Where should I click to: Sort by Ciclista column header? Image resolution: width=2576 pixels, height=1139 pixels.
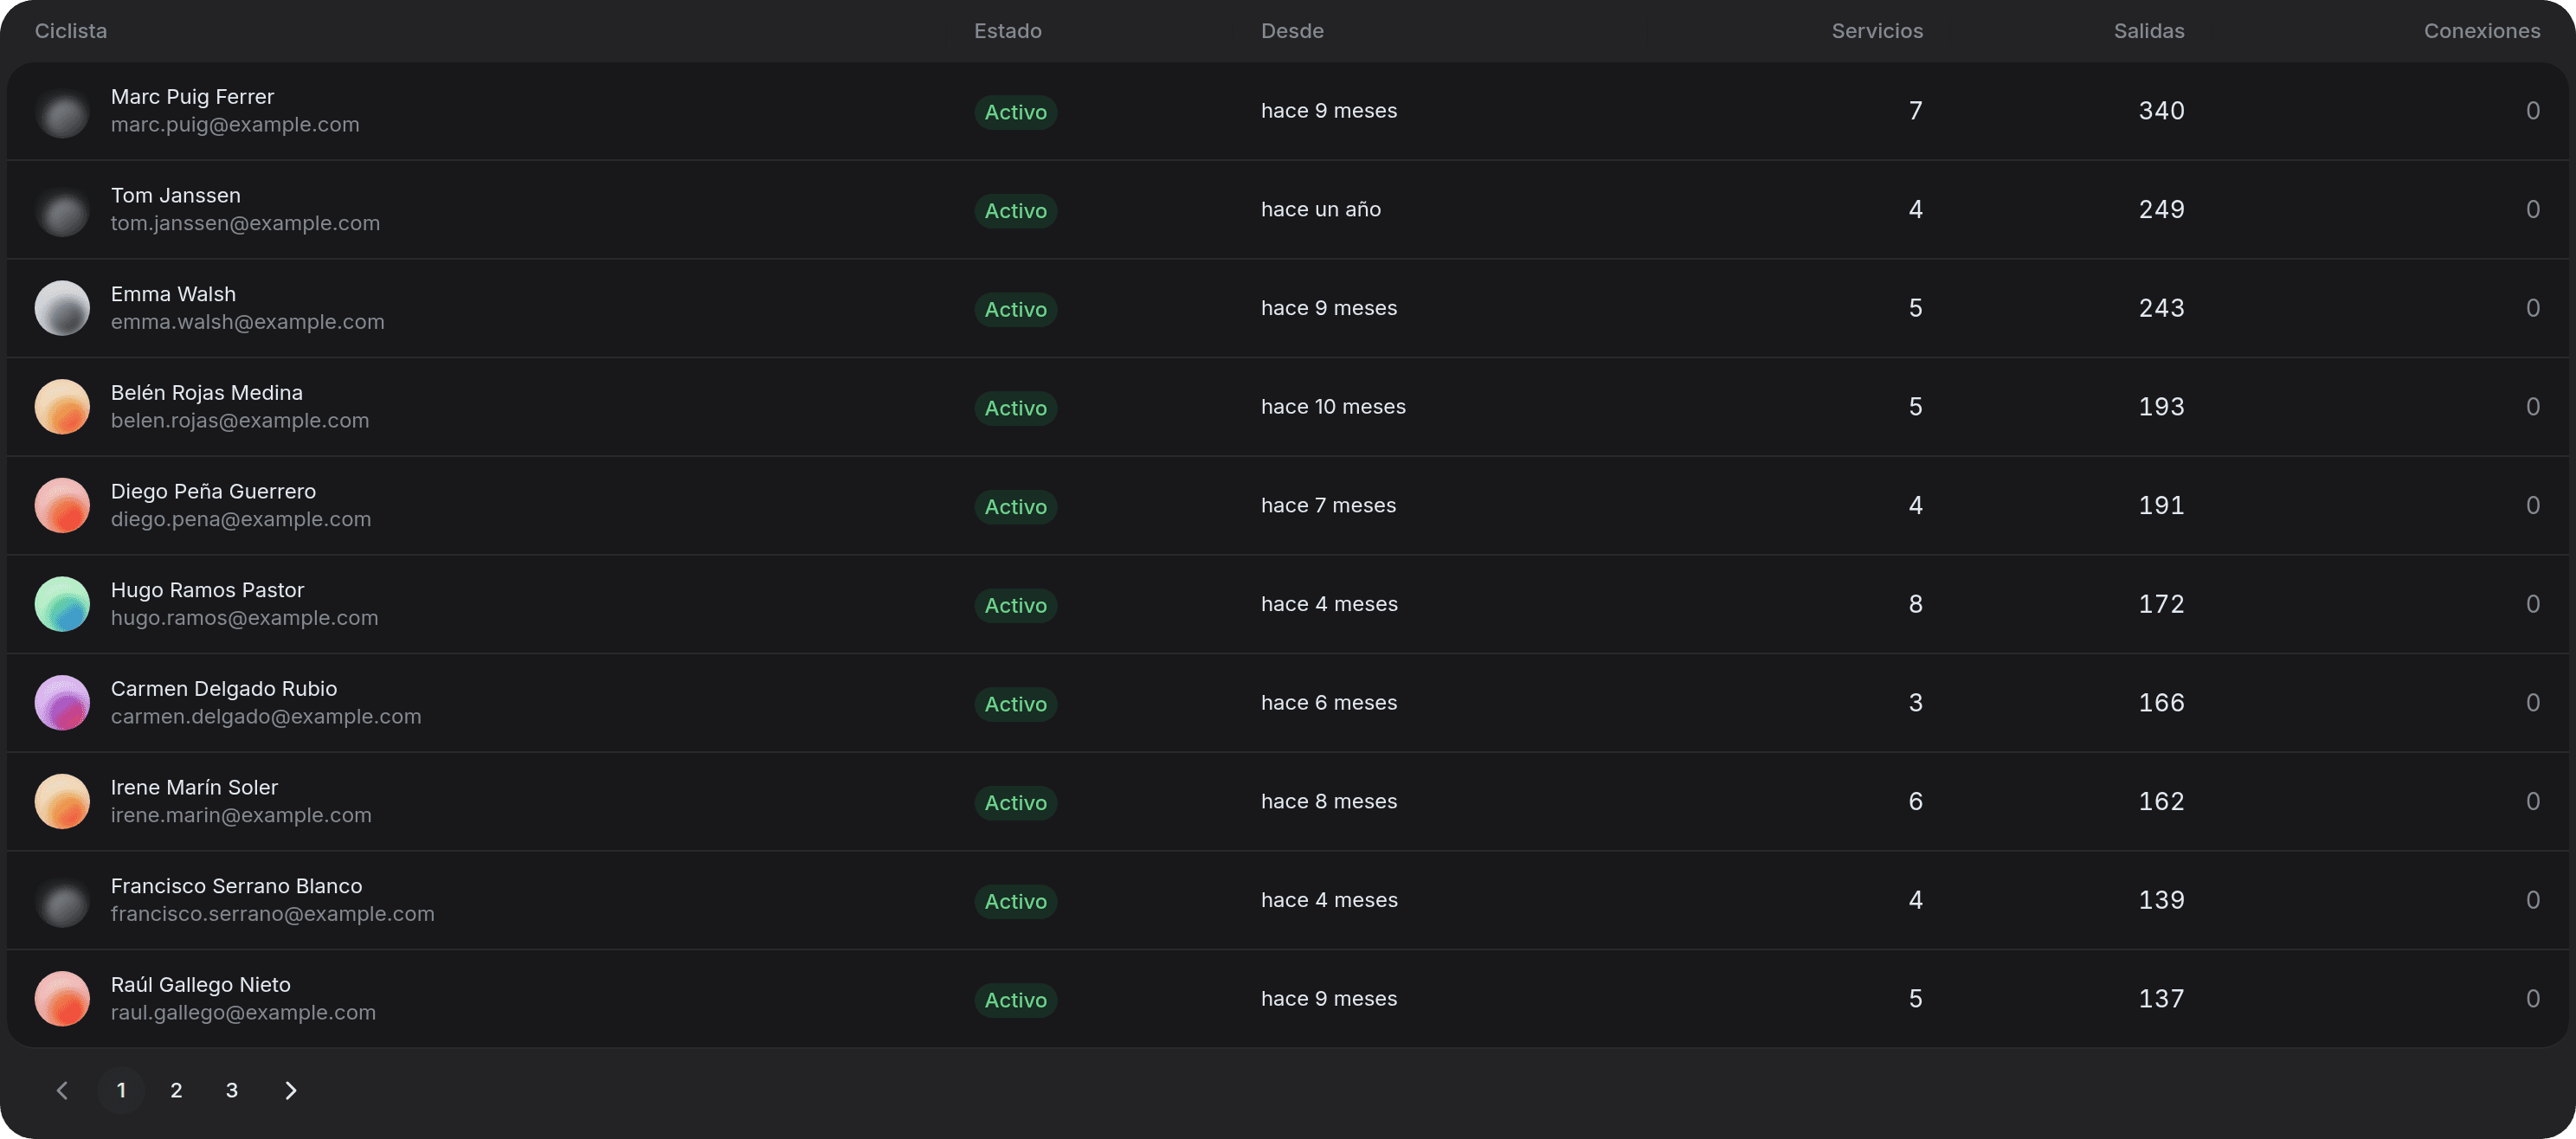(71, 31)
